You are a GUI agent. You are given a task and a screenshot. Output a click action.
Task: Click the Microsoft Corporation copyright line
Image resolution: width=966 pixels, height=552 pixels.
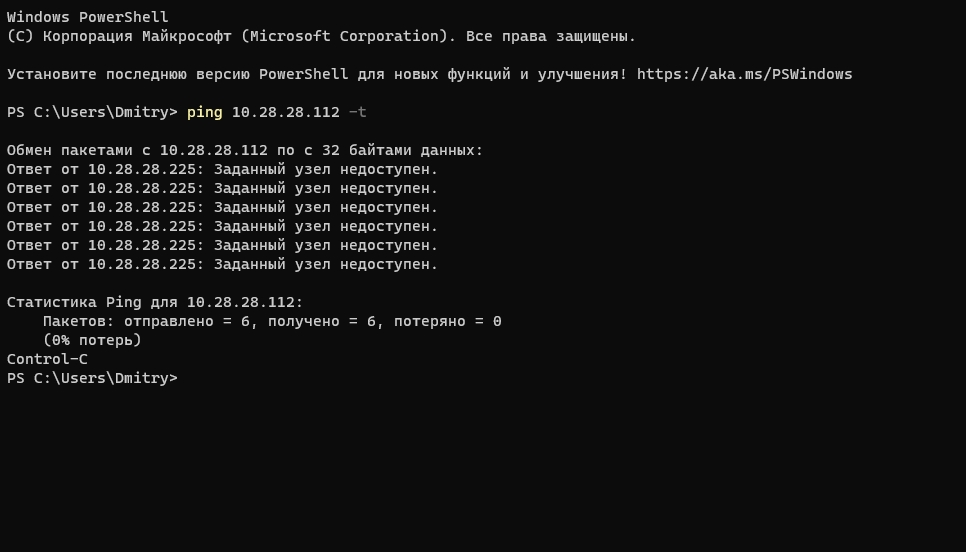pos(321,36)
